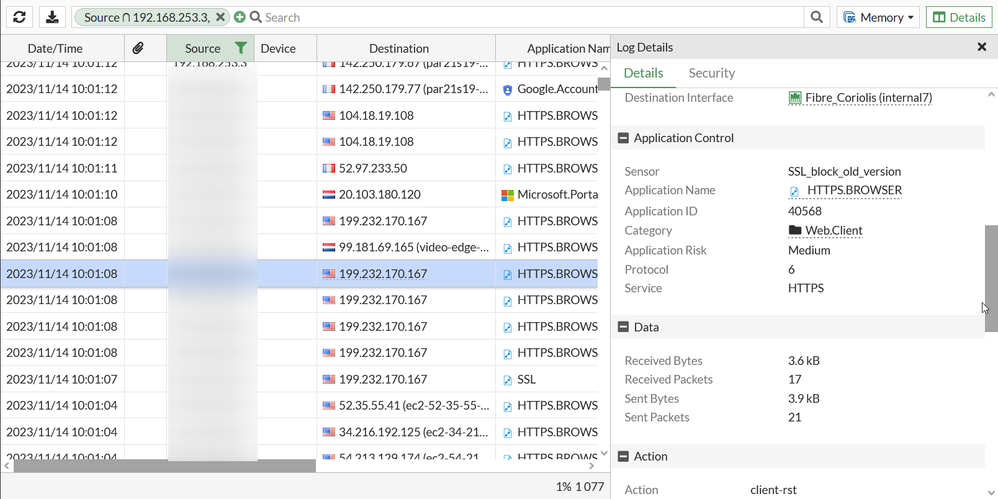Click the refresh logs icon
Screen dimensions: 998x499
pos(19,17)
